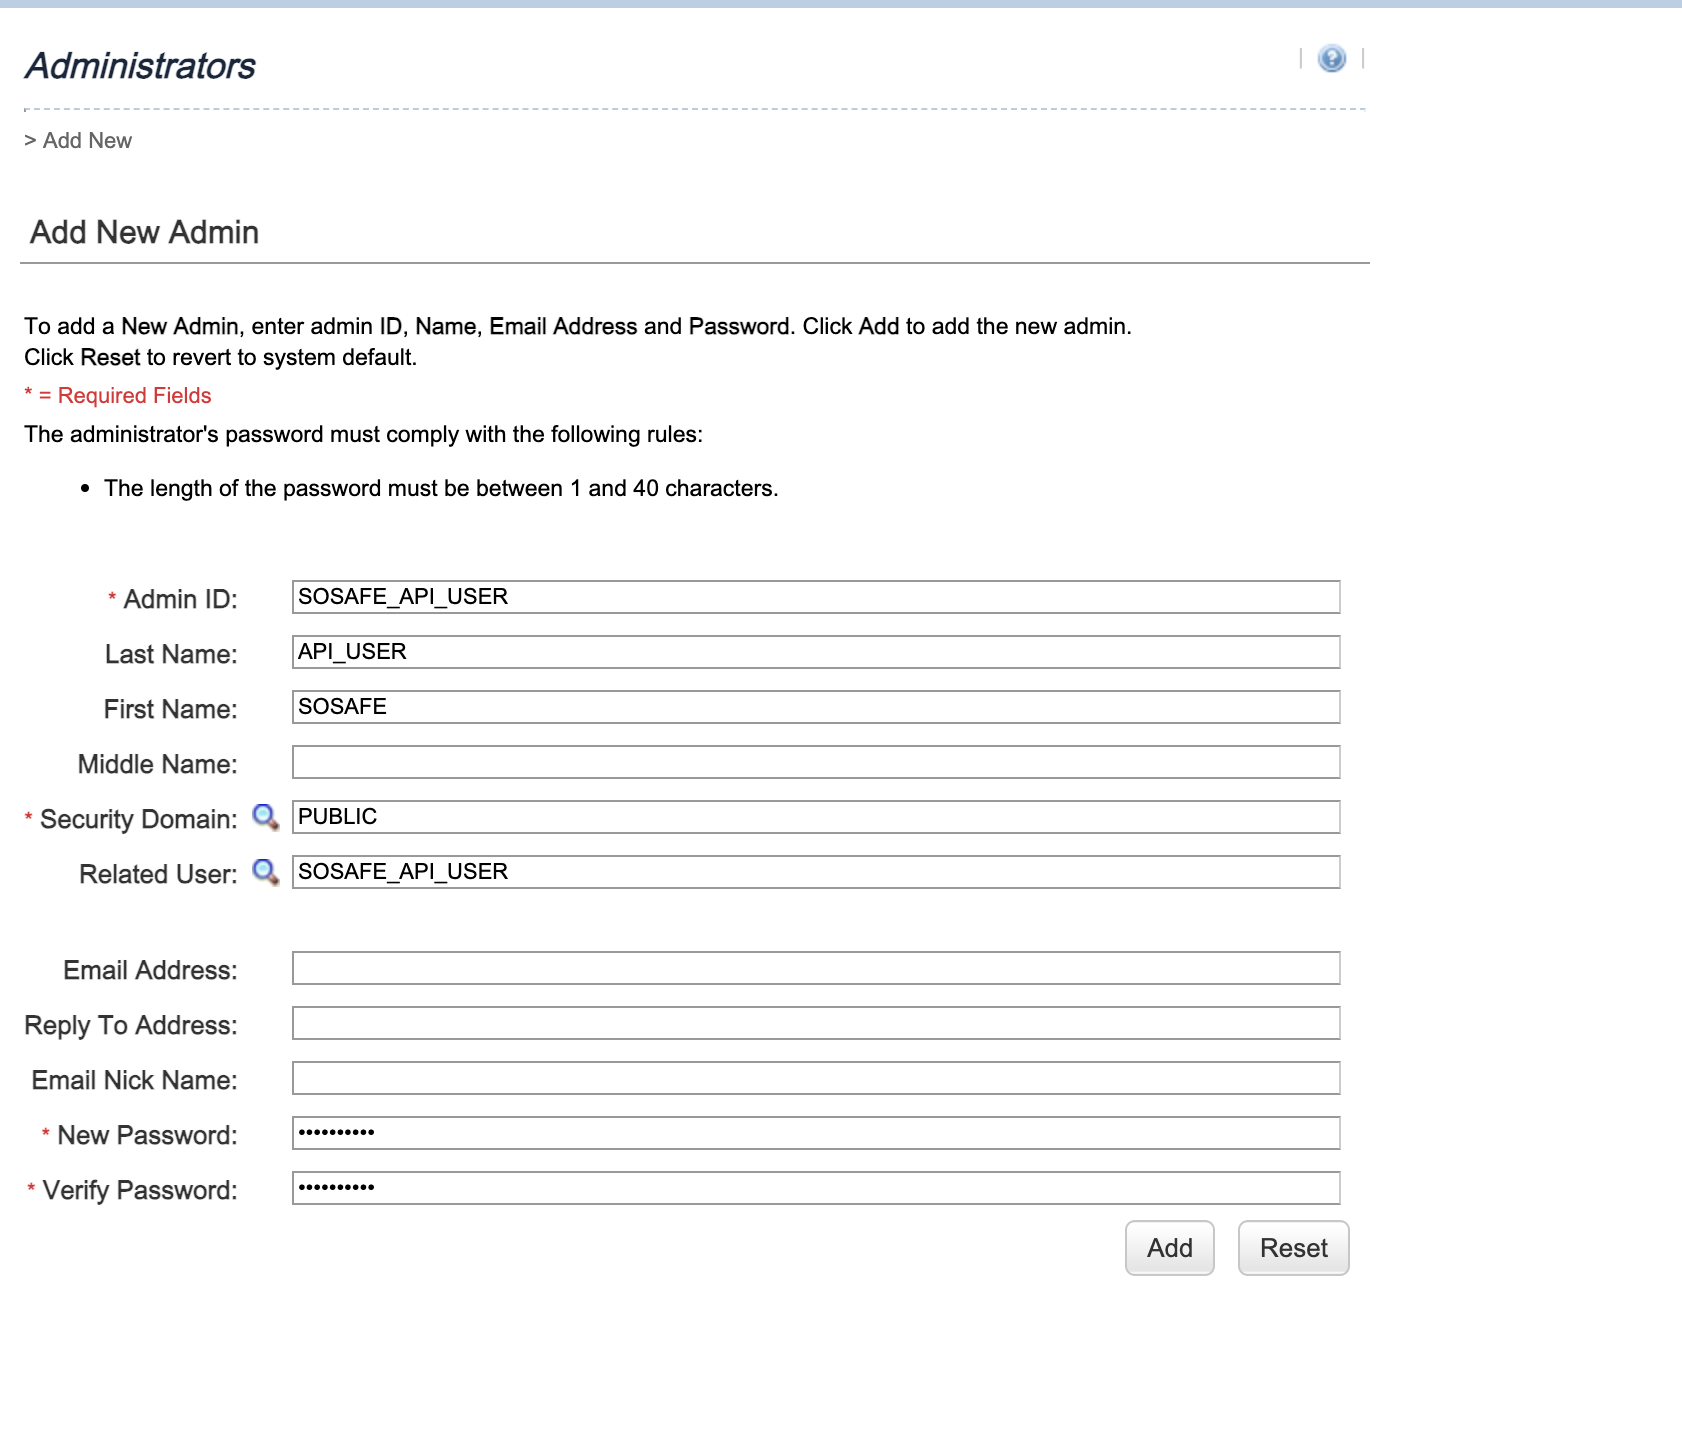
Task: Select the First Name input box
Action: pos(815,707)
